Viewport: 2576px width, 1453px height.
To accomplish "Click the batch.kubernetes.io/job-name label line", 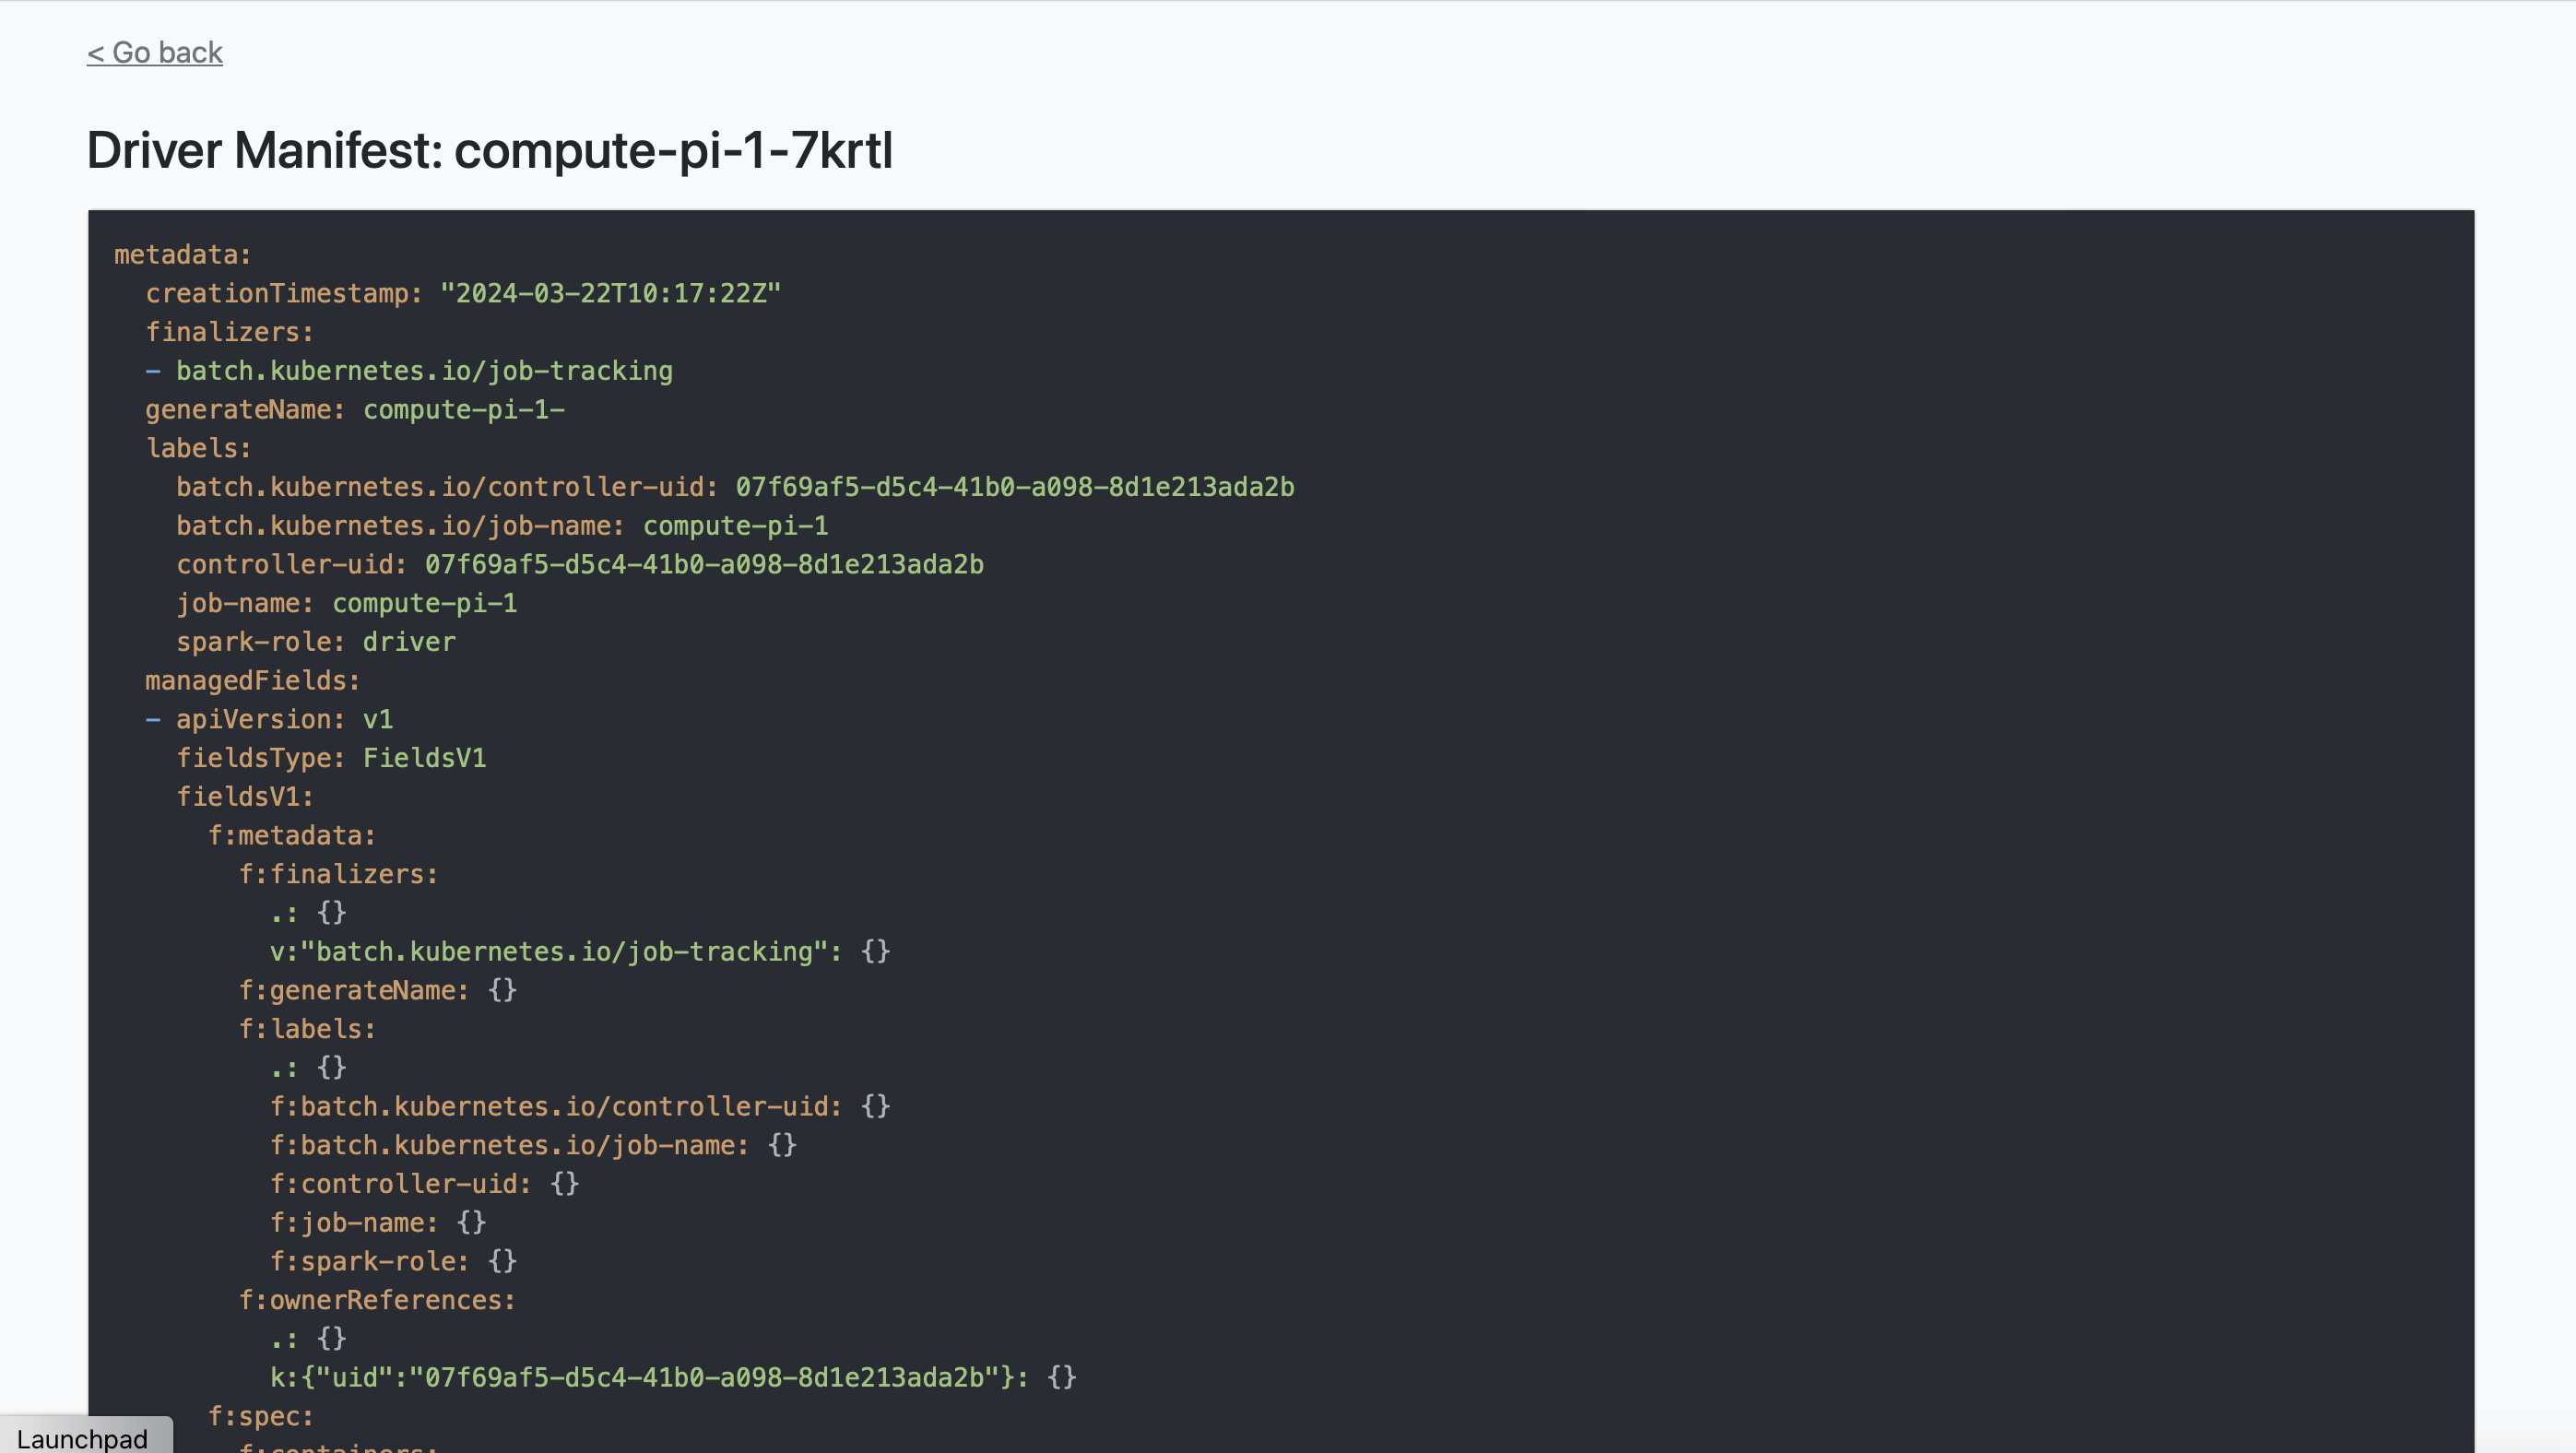I will (x=501, y=526).
